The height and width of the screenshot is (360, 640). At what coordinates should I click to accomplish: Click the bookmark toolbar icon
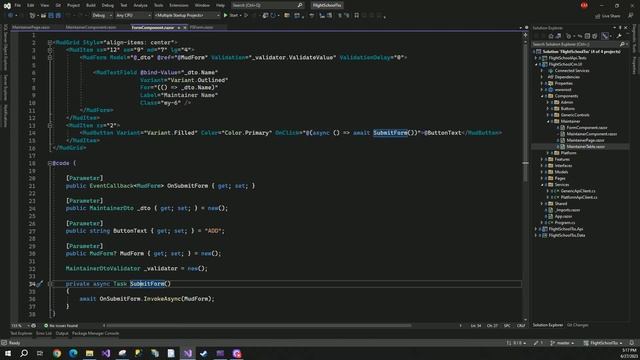pos(356,15)
